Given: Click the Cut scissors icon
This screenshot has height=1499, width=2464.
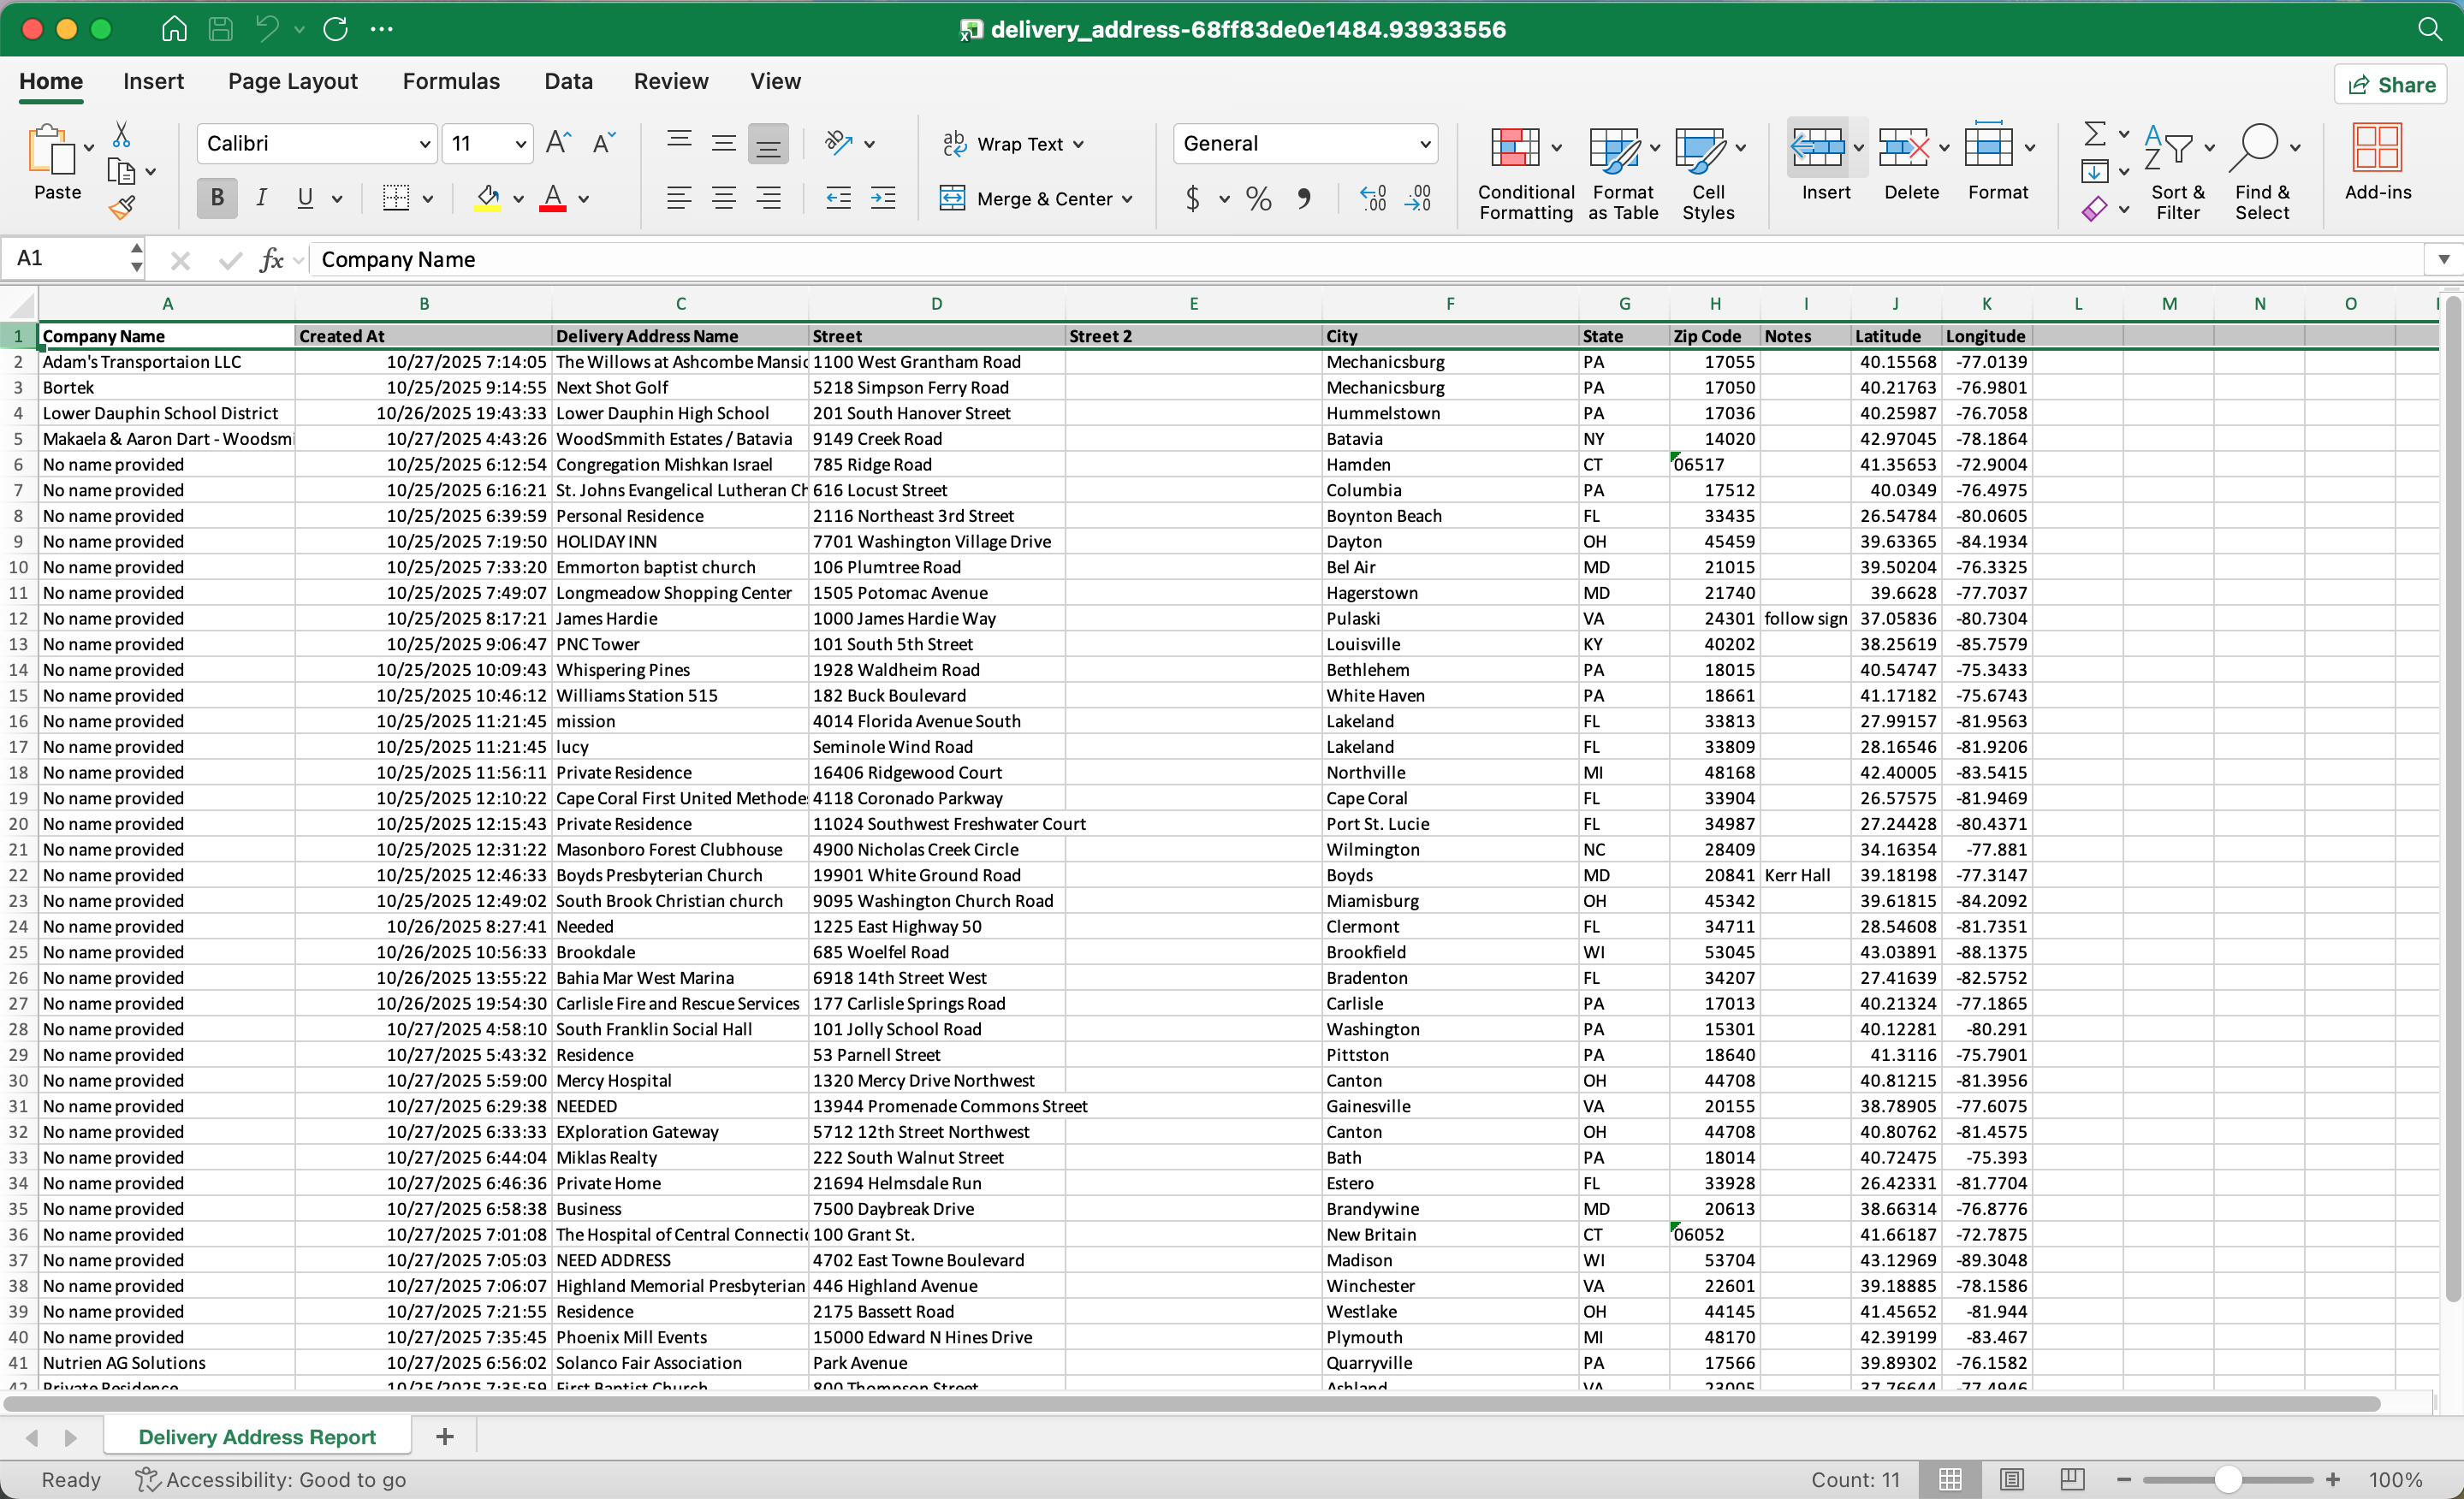Looking at the screenshot, I should point(121,134).
